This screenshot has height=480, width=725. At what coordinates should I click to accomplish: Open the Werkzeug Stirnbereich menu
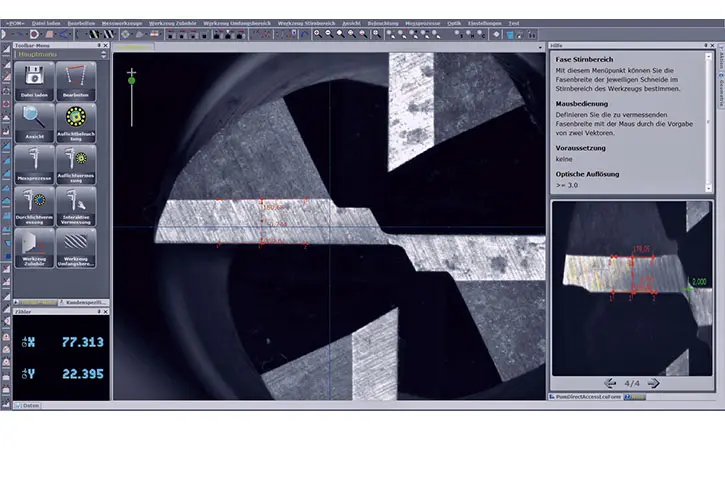pyautogui.click(x=304, y=21)
